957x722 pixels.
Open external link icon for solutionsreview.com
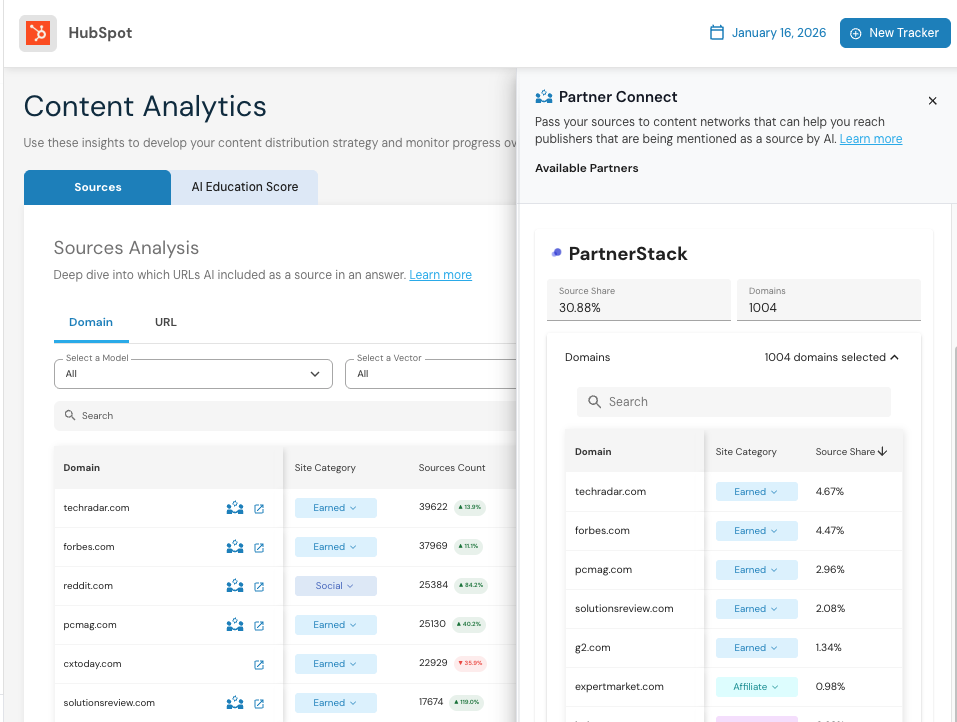coord(259,704)
